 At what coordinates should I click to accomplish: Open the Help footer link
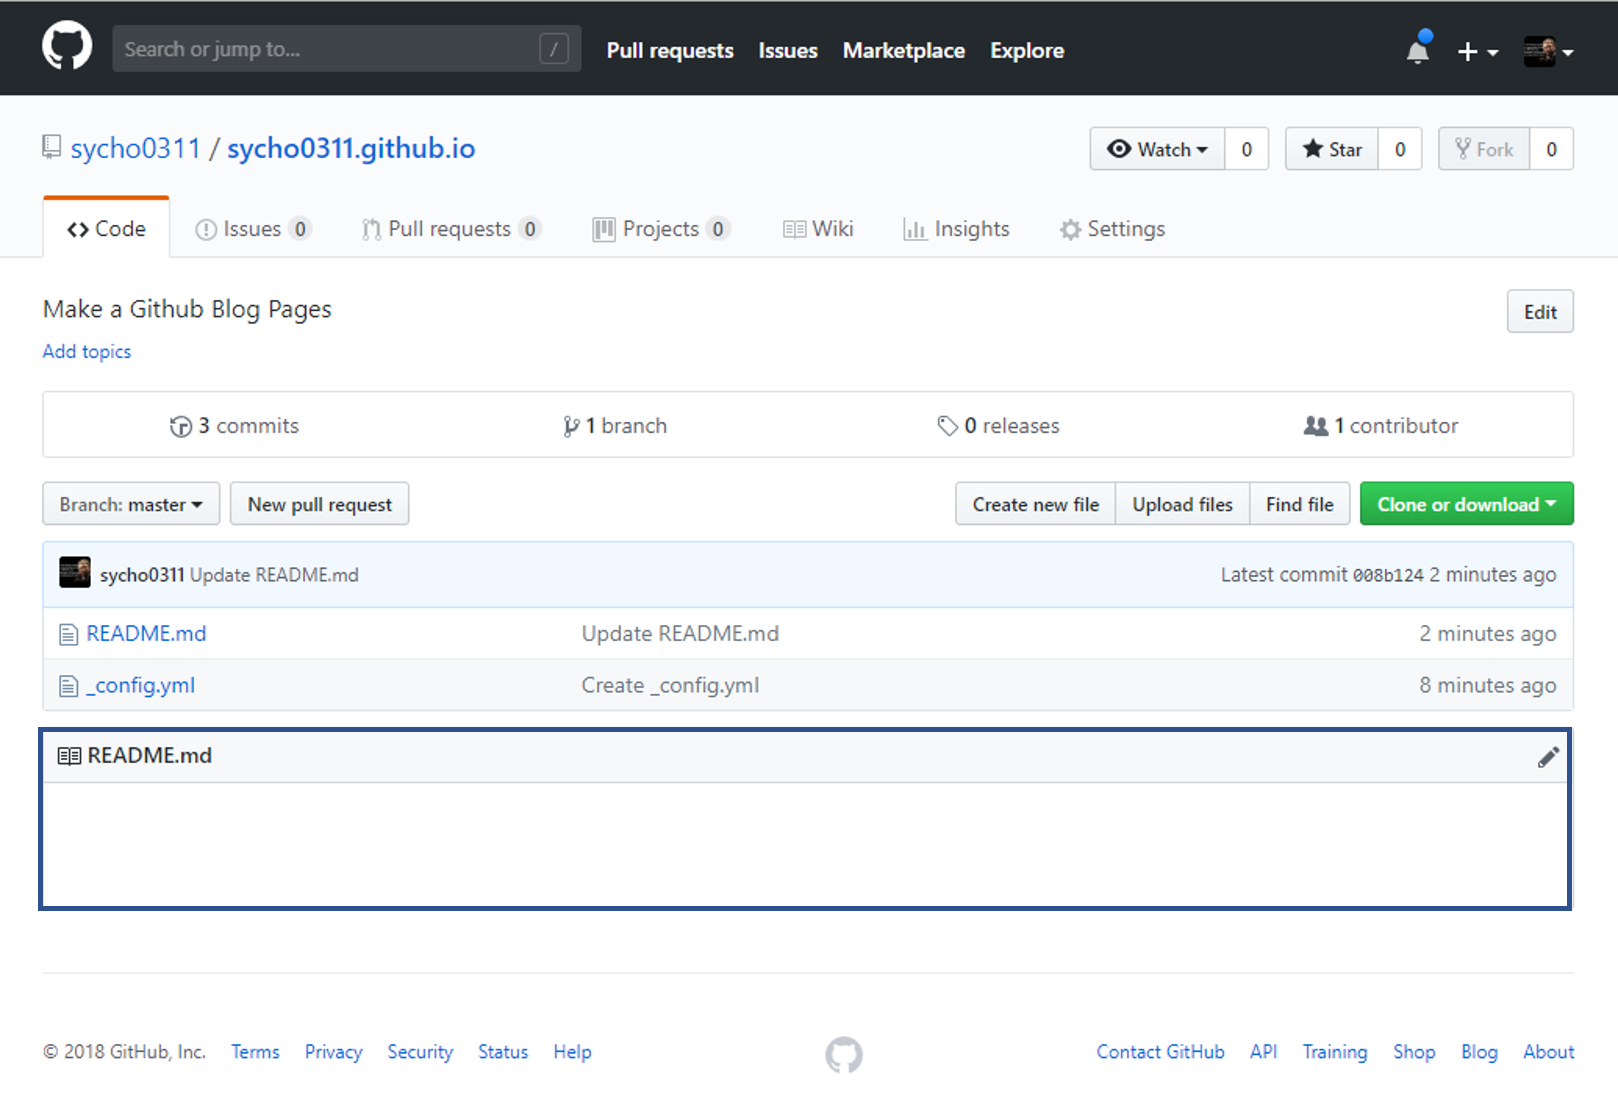click(573, 1052)
